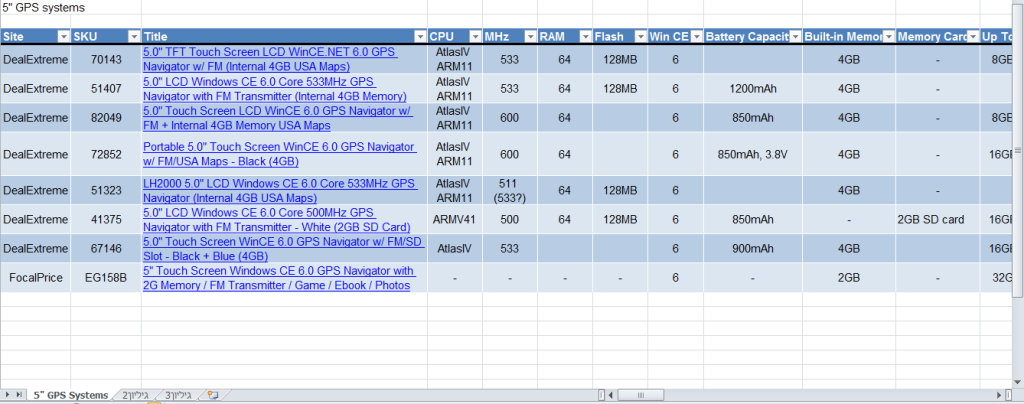Viewport: 1024px width, 404px height.
Task: Select the SKU cell 41375
Action: tap(106, 219)
